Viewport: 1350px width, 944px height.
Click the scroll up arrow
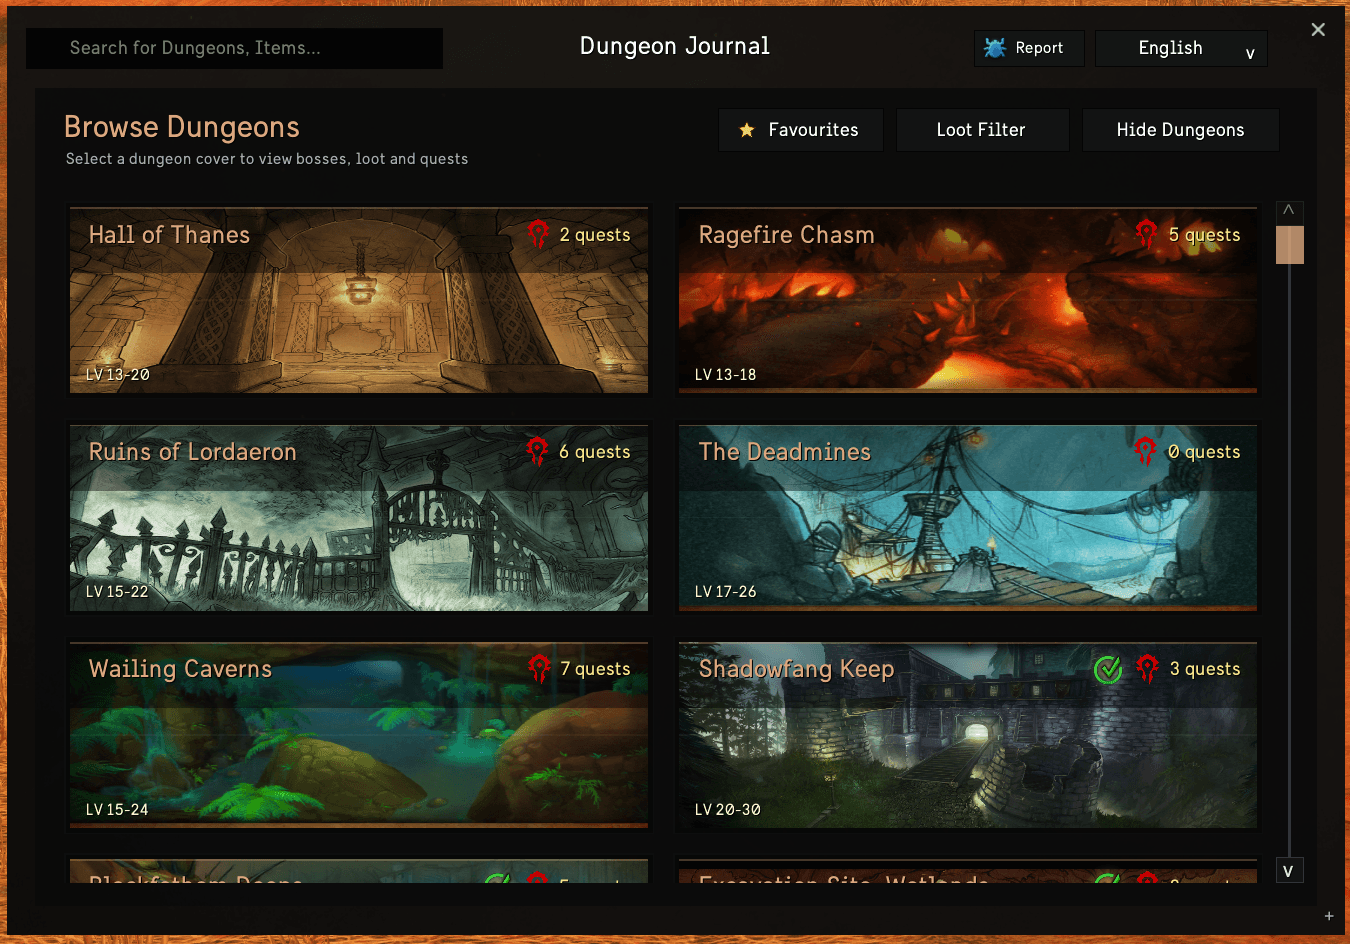pos(1289,212)
